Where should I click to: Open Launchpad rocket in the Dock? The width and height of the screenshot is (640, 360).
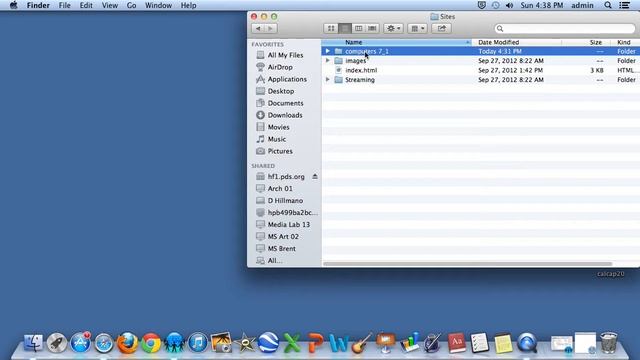point(57,343)
